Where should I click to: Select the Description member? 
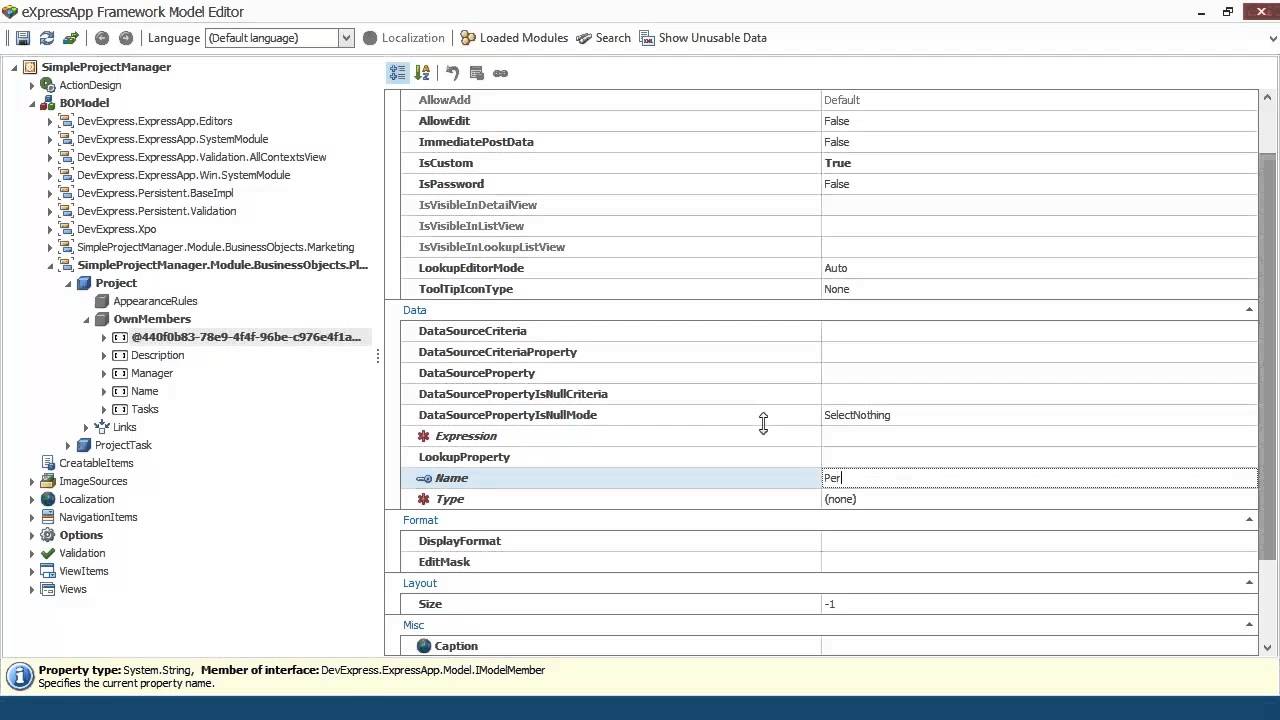pyautogui.click(x=157, y=355)
